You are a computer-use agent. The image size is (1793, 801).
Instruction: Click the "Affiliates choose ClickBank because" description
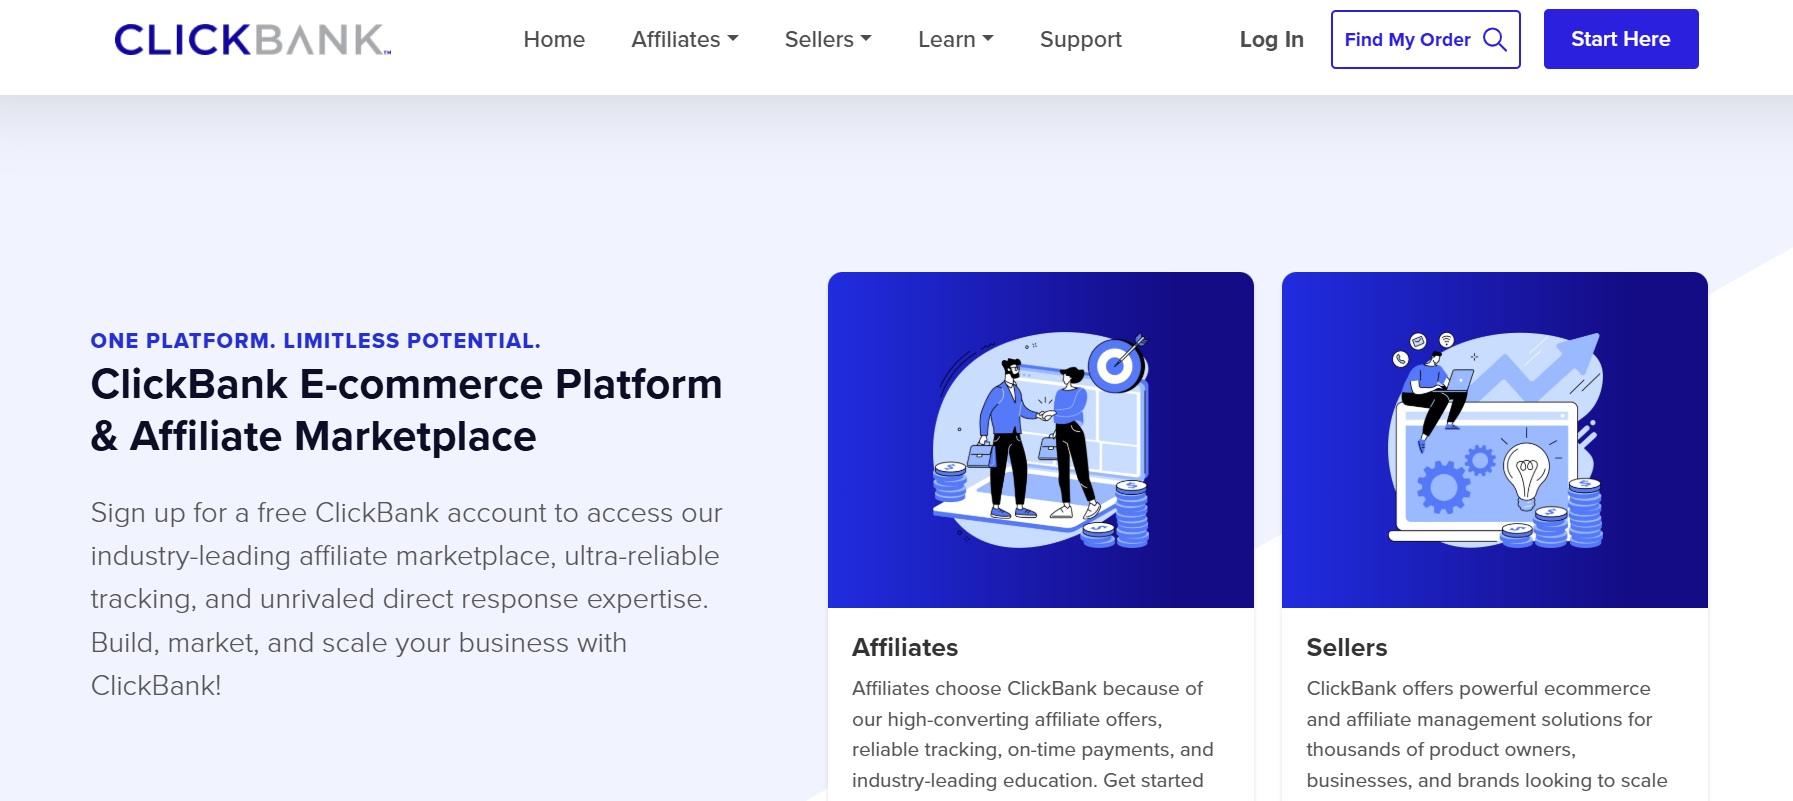[x=1032, y=735]
